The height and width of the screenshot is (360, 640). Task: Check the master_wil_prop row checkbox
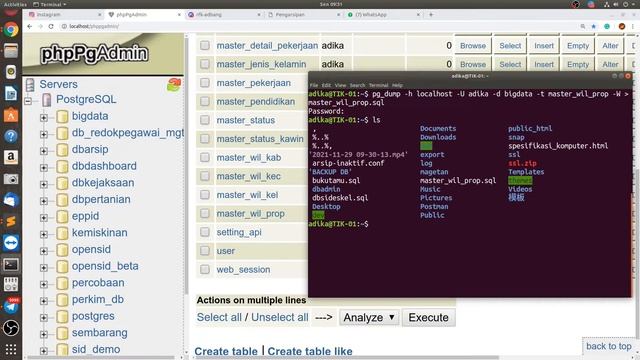(x=205, y=213)
